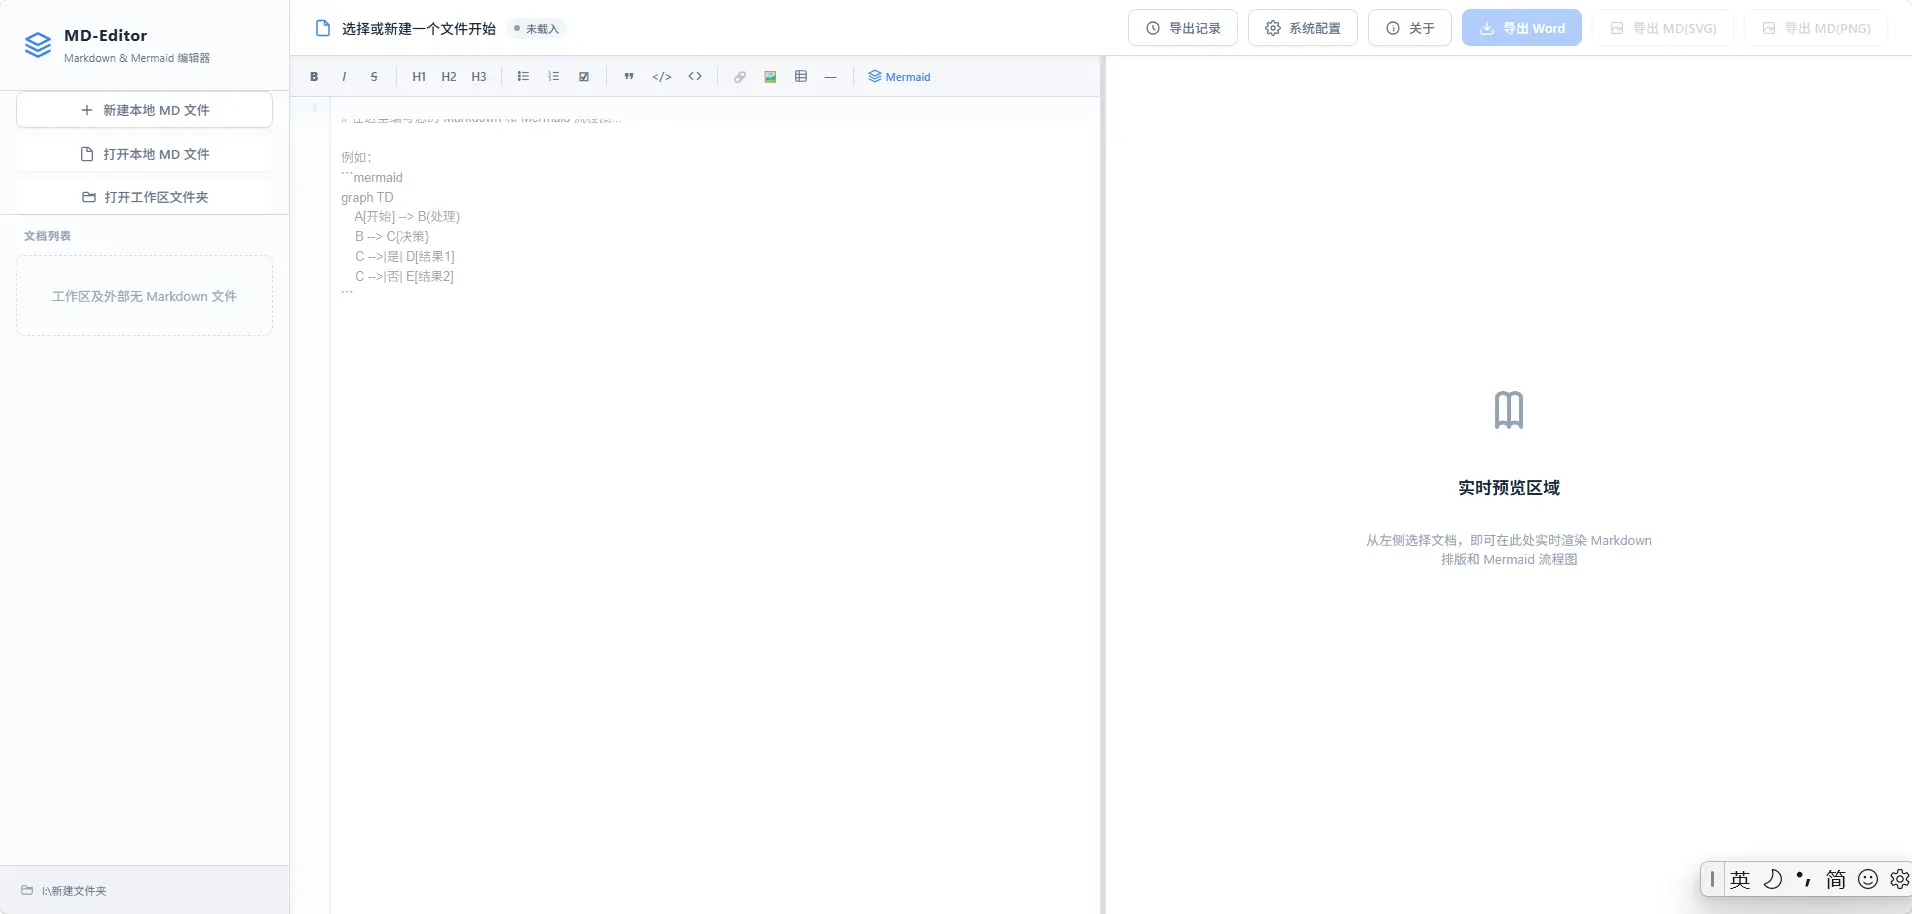Viewport: 1912px width, 914px height.
Task: Insert an unordered bullet list
Action: (x=523, y=76)
